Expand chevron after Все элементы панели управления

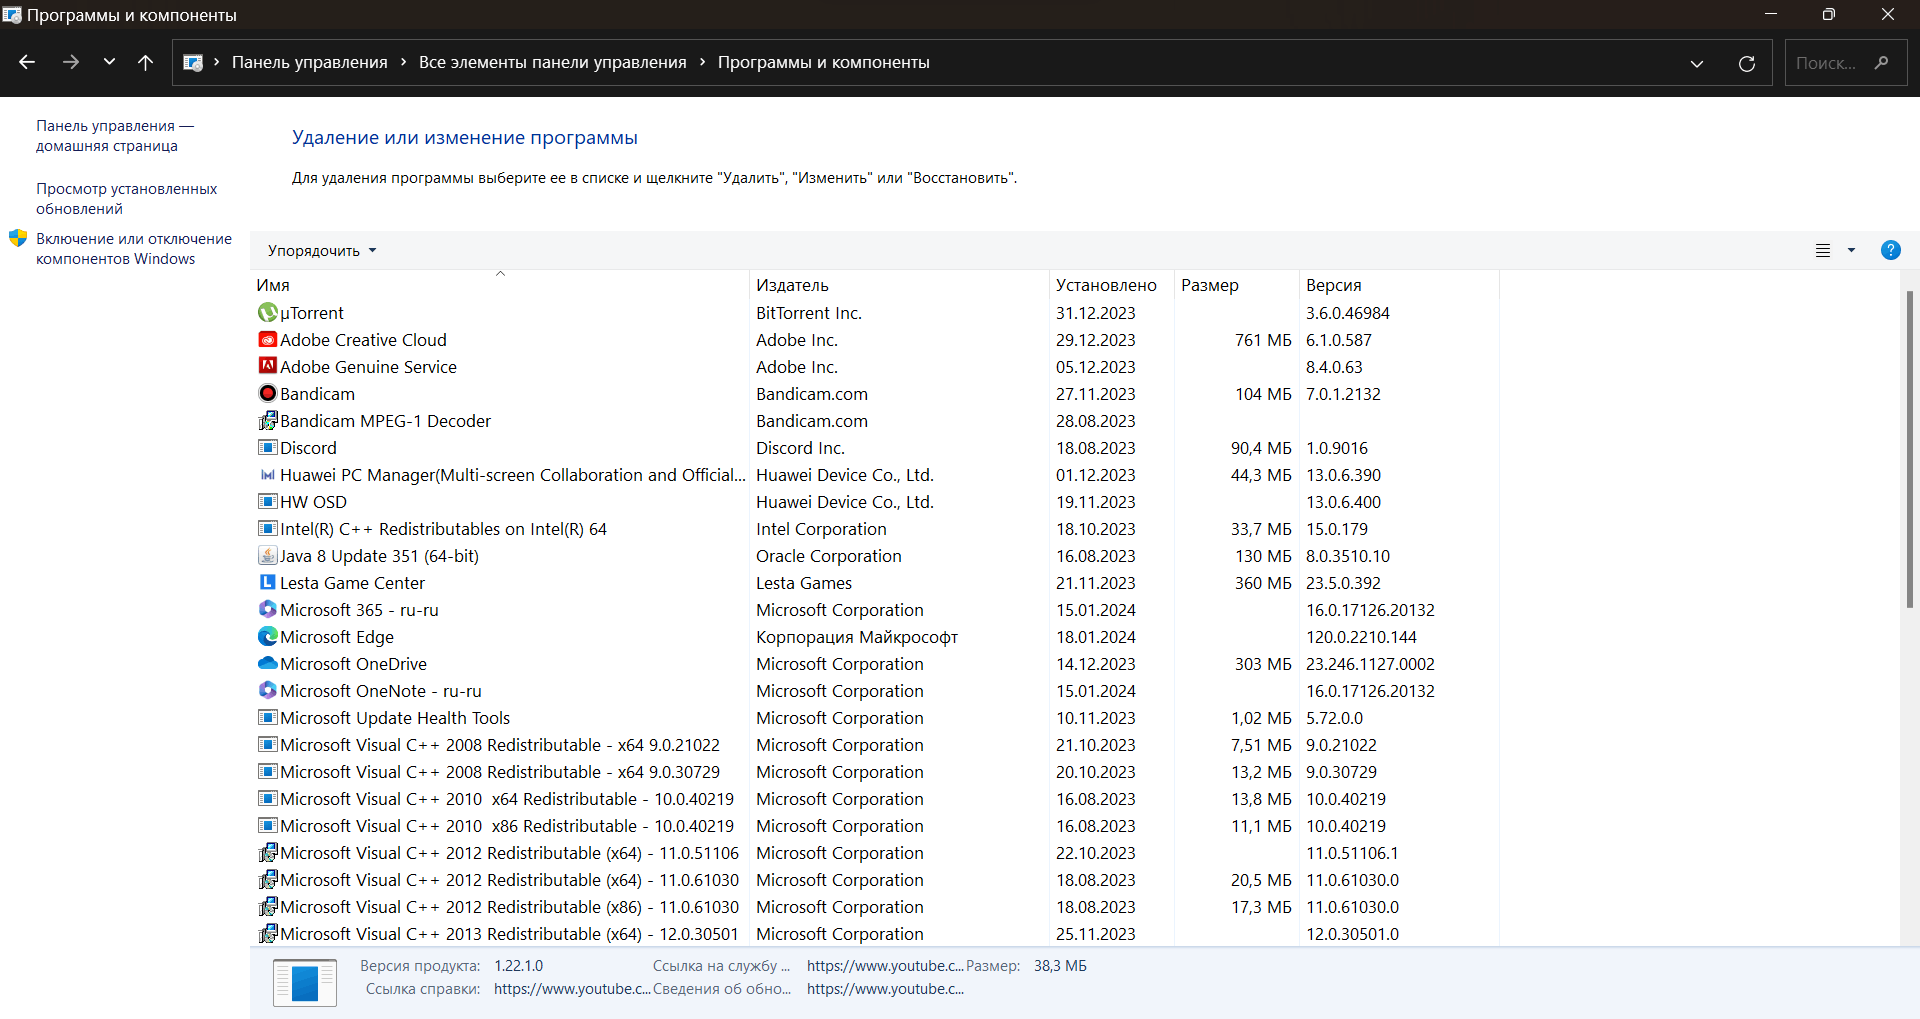coord(702,62)
